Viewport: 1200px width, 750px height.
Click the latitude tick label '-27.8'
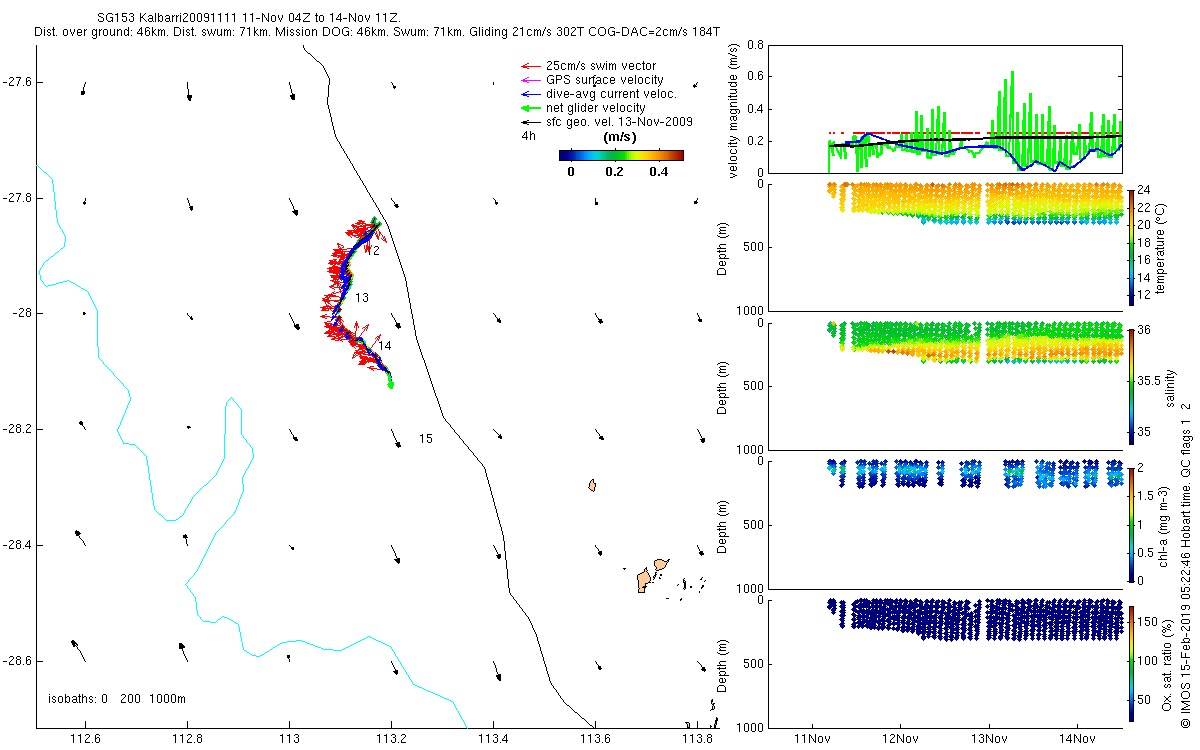19,197
